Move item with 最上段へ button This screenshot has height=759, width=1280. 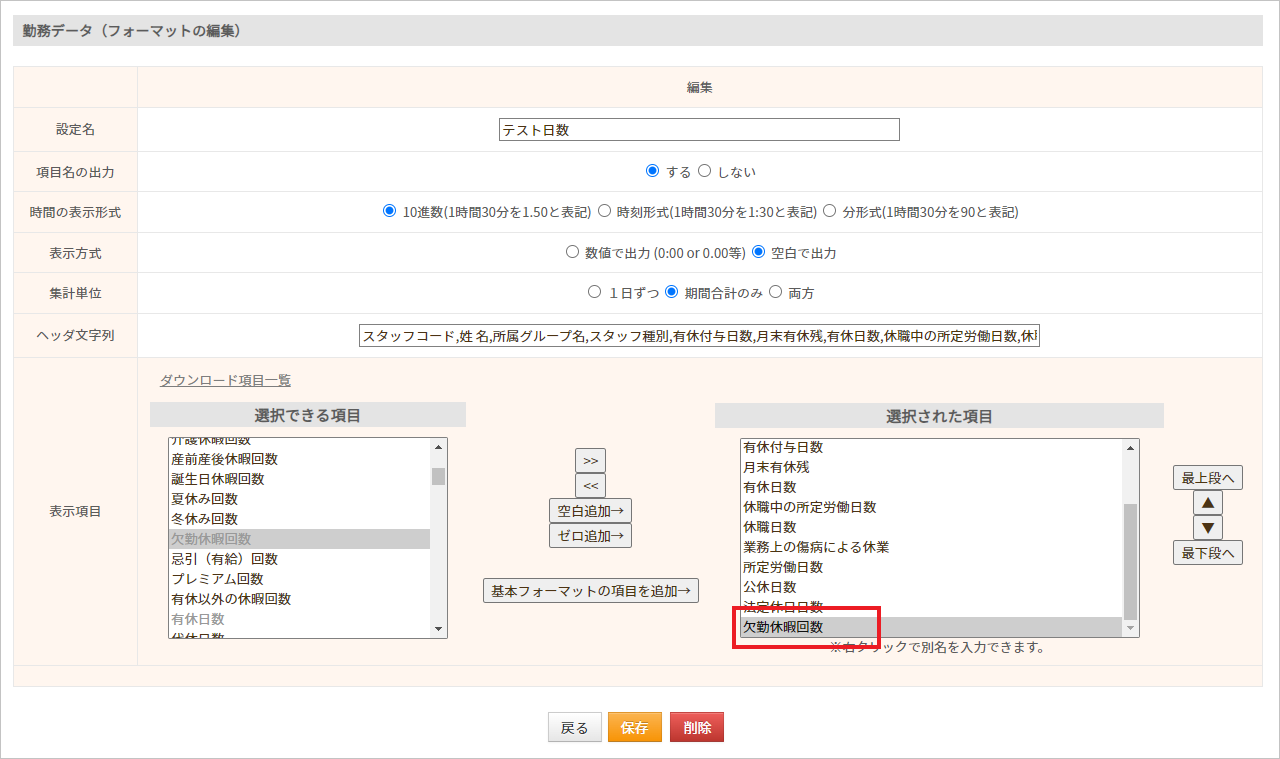[1207, 478]
